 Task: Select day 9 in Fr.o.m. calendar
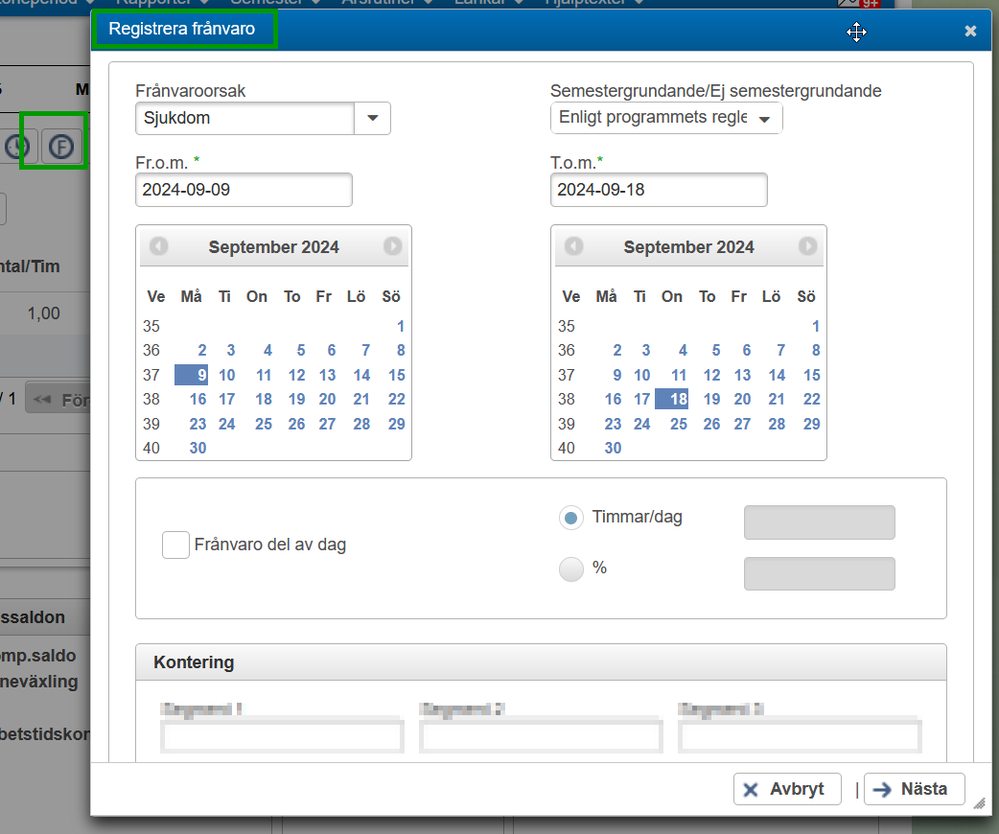click(x=191, y=375)
